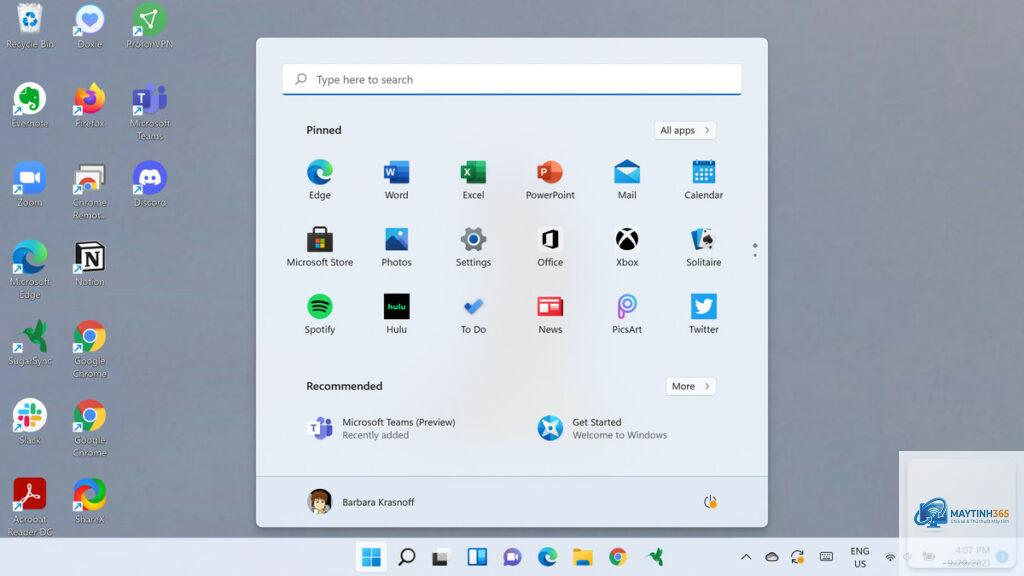Go to next pinned apps page dots
Viewport: 1024px width, 576px height.
point(755,250)
